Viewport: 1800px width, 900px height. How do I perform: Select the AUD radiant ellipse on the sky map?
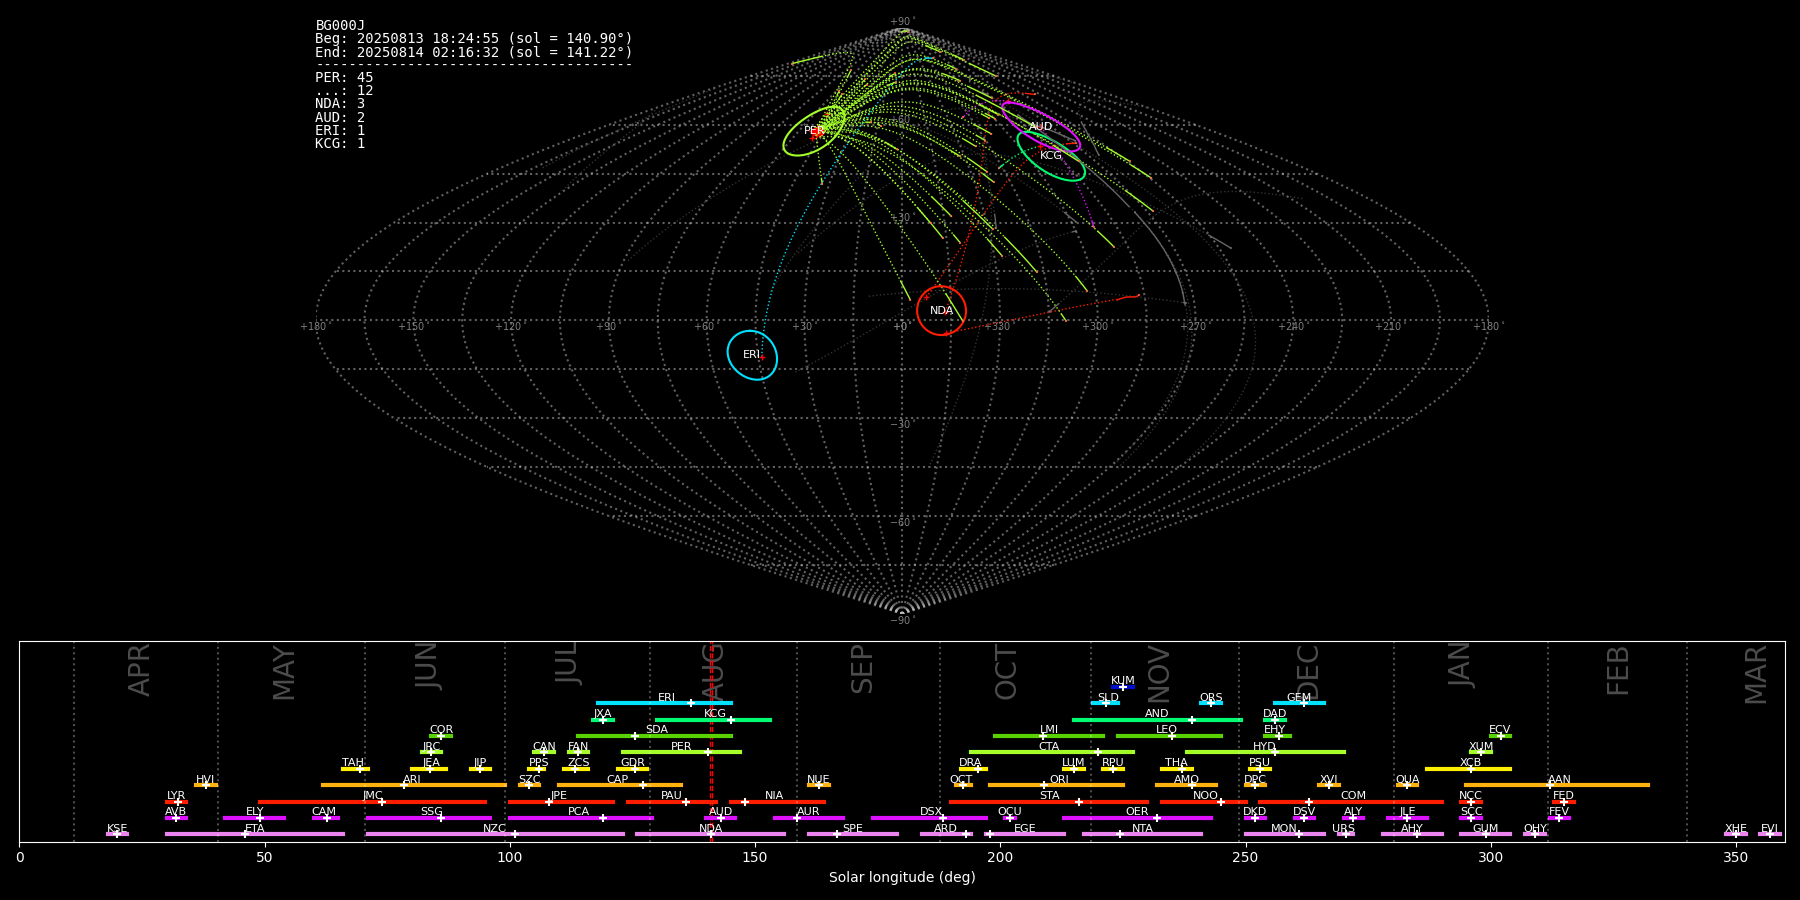tap(1041, 126)
